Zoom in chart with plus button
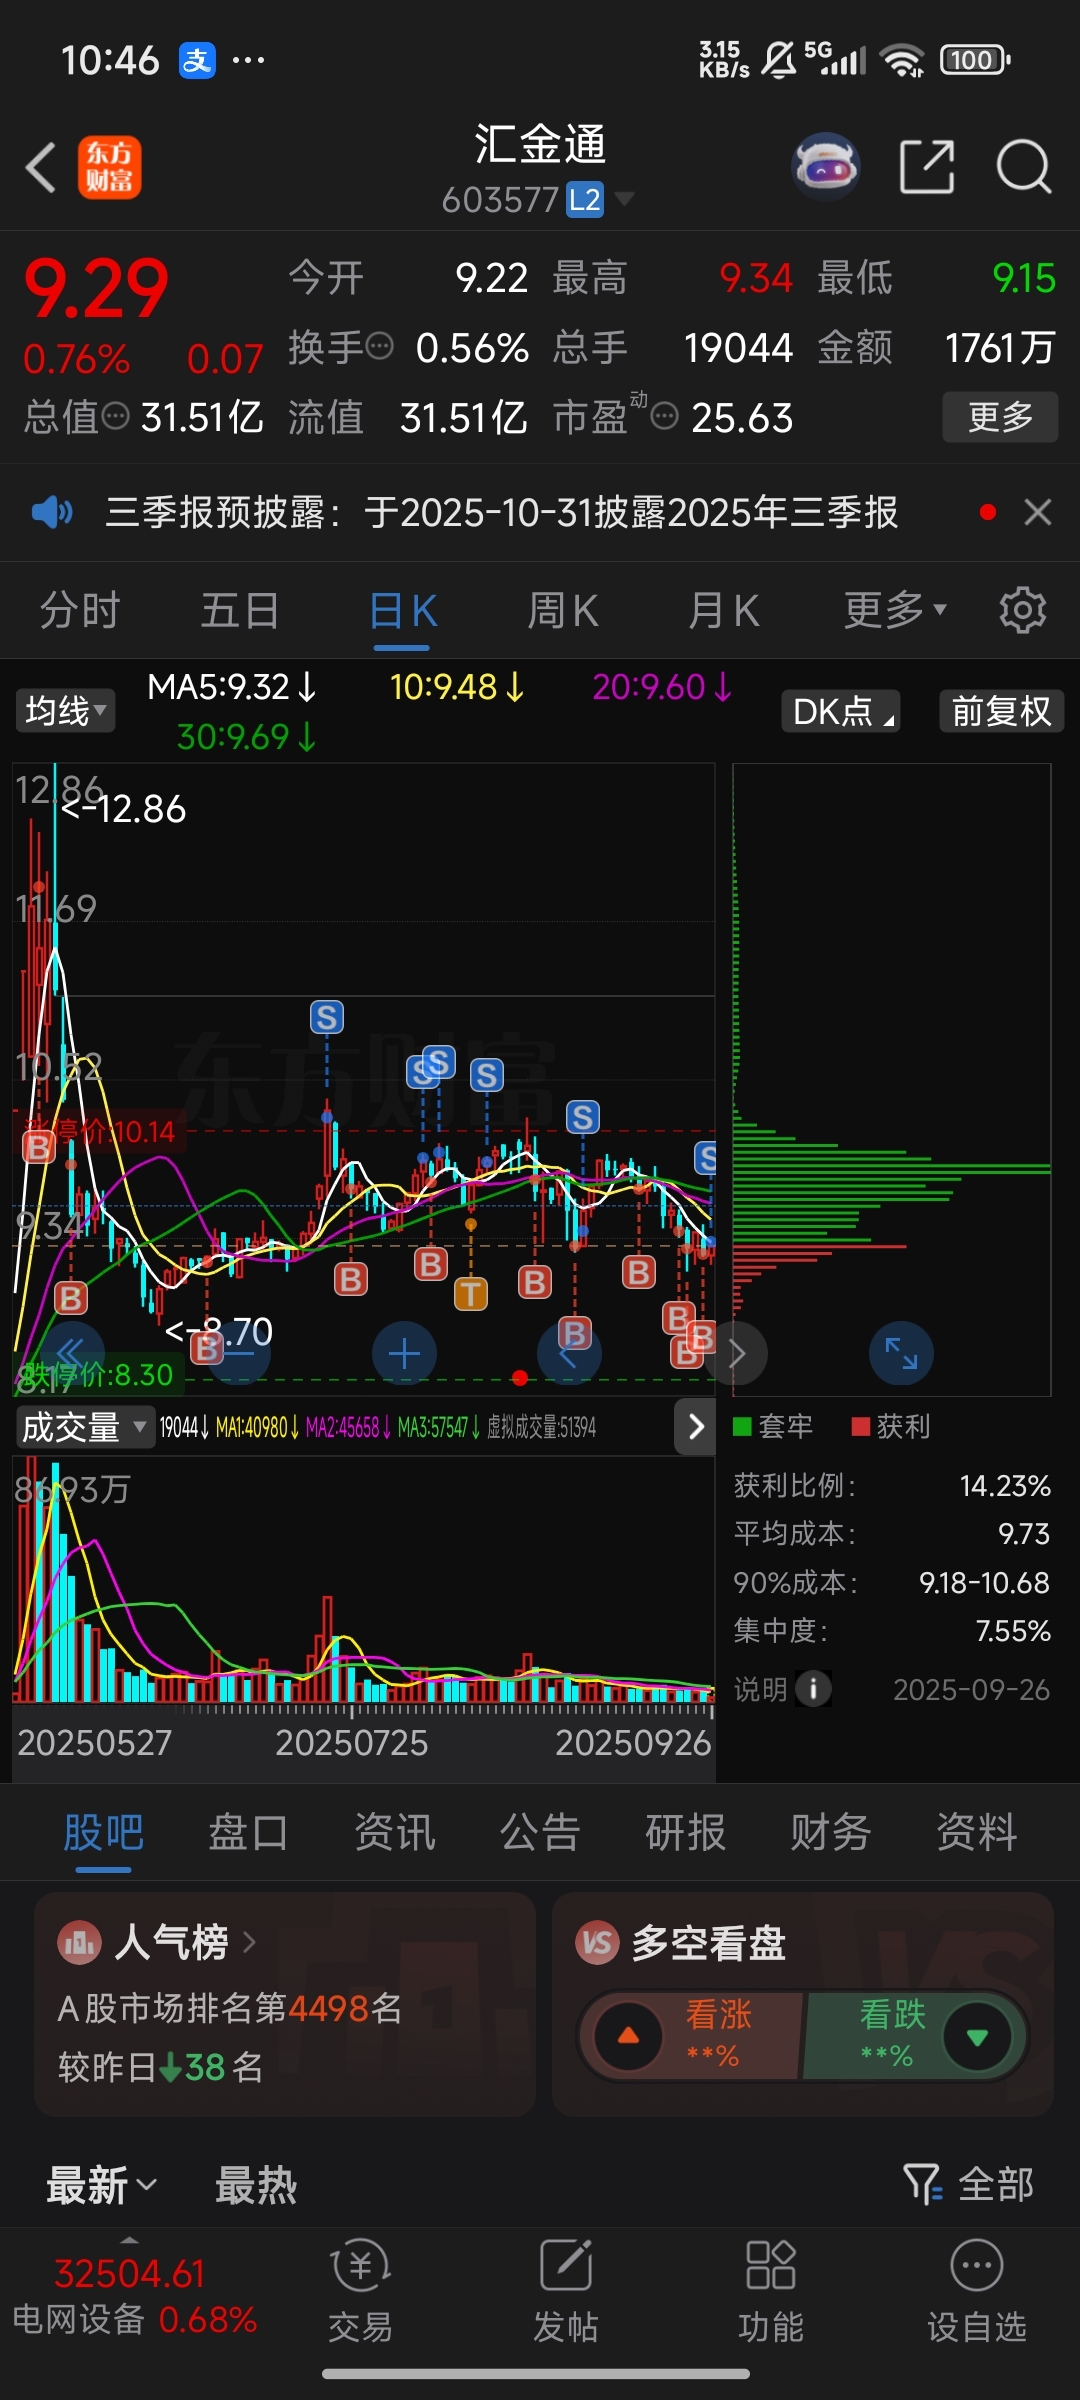This screenshot has height=2400, width=1080. point(404,1354)
